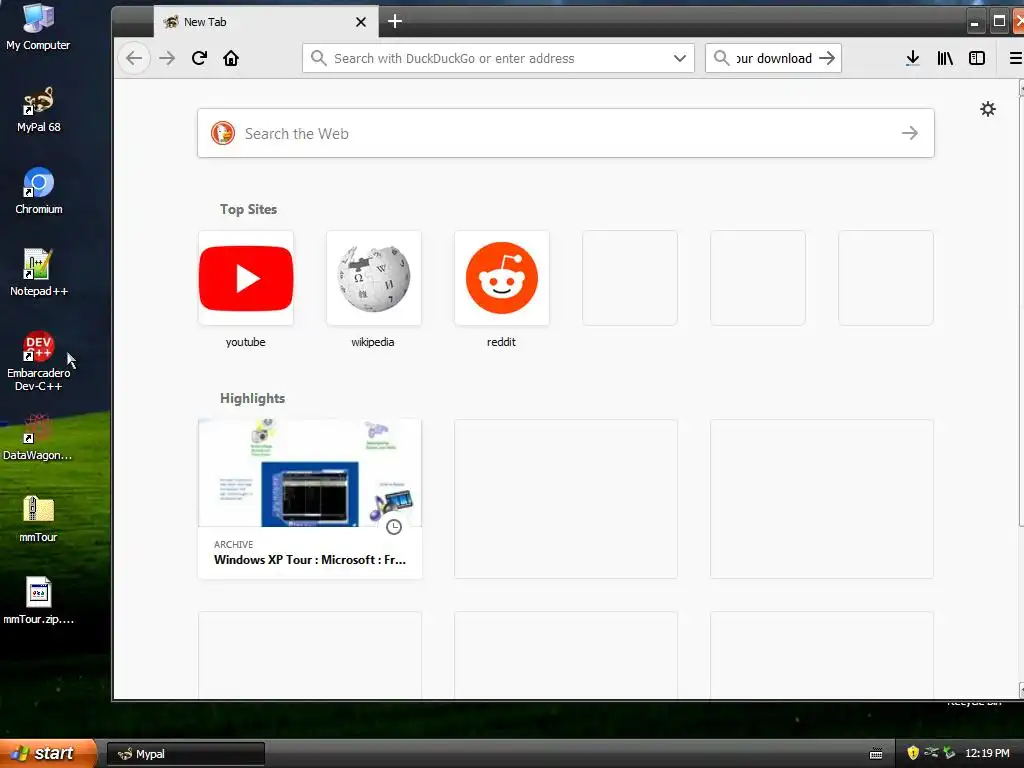Select Chromium desktop shortcut

(x=39, y=191)
